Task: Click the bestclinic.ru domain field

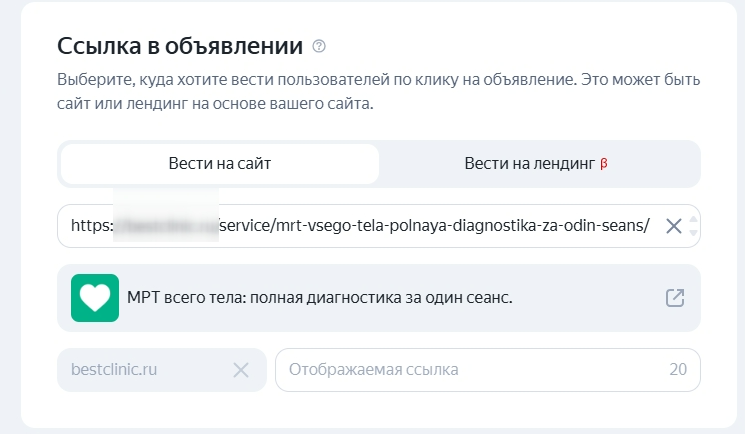Action: [x=140, y=370]
